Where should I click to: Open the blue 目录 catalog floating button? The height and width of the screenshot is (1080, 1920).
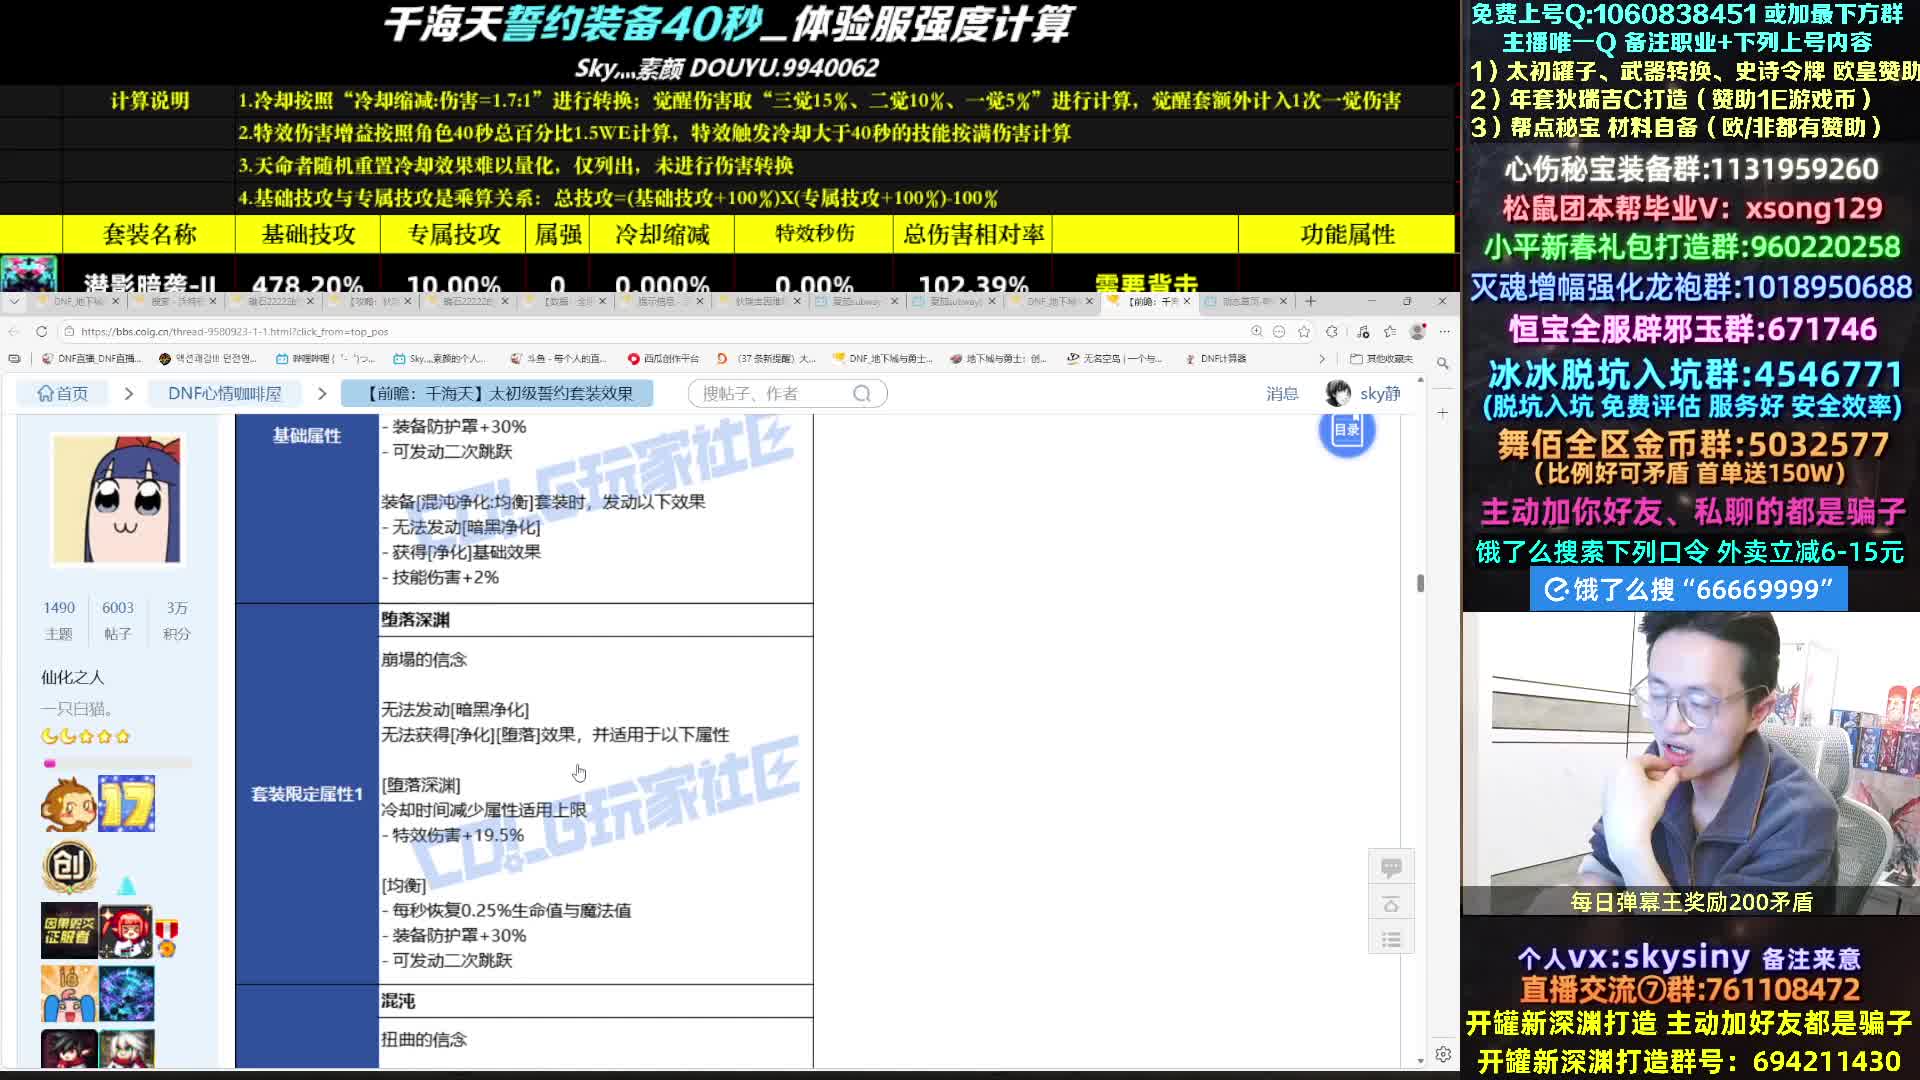1347,430
